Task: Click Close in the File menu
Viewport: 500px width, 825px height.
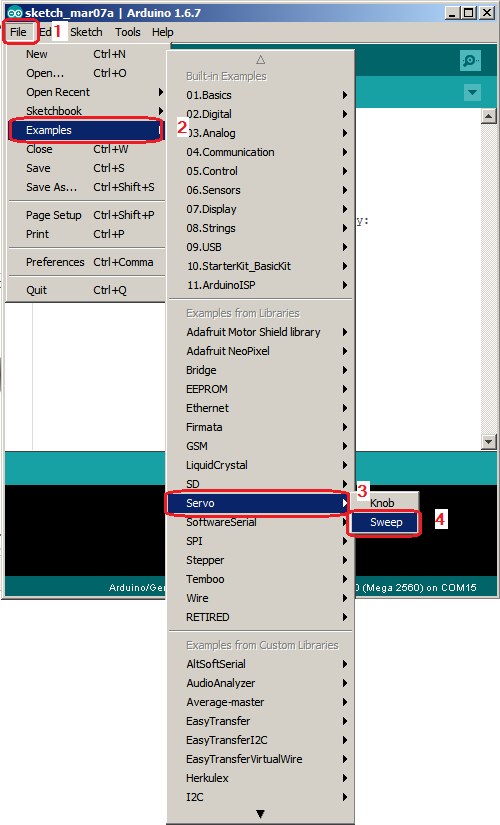Action: [87, 149]
